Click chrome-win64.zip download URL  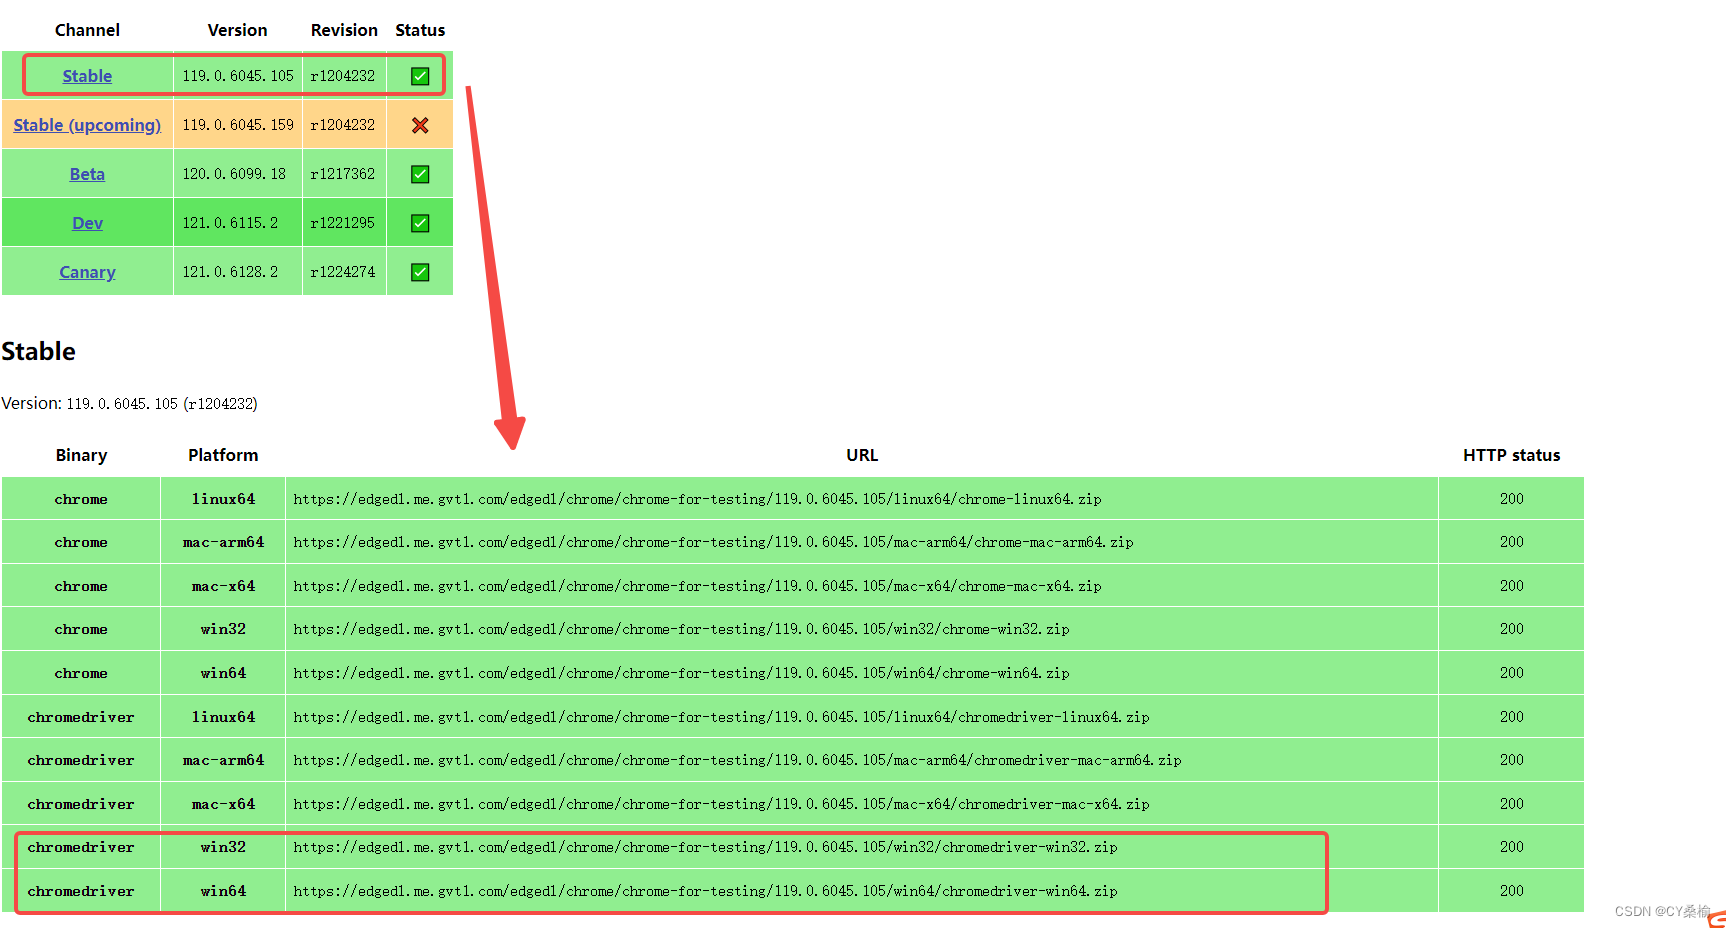coord(681,673)
